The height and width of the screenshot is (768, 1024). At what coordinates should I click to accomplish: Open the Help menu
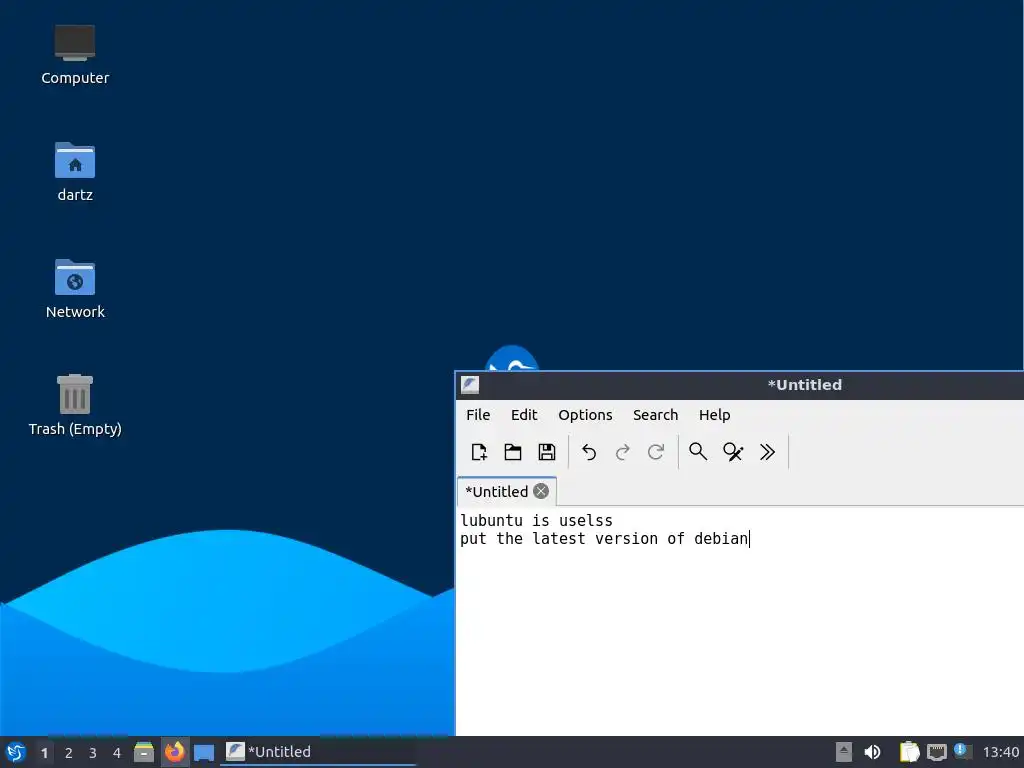[714, 415]
